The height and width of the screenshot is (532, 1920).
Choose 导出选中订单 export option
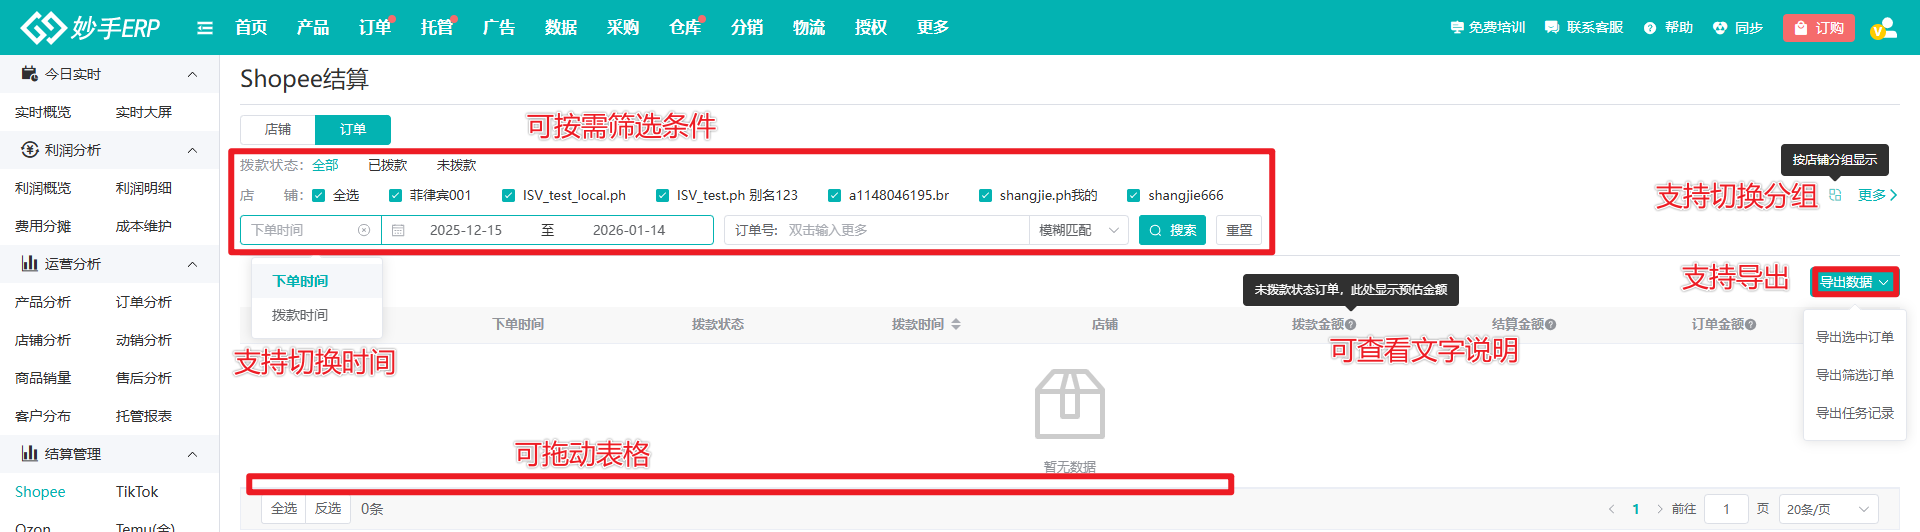point(1855,337)
